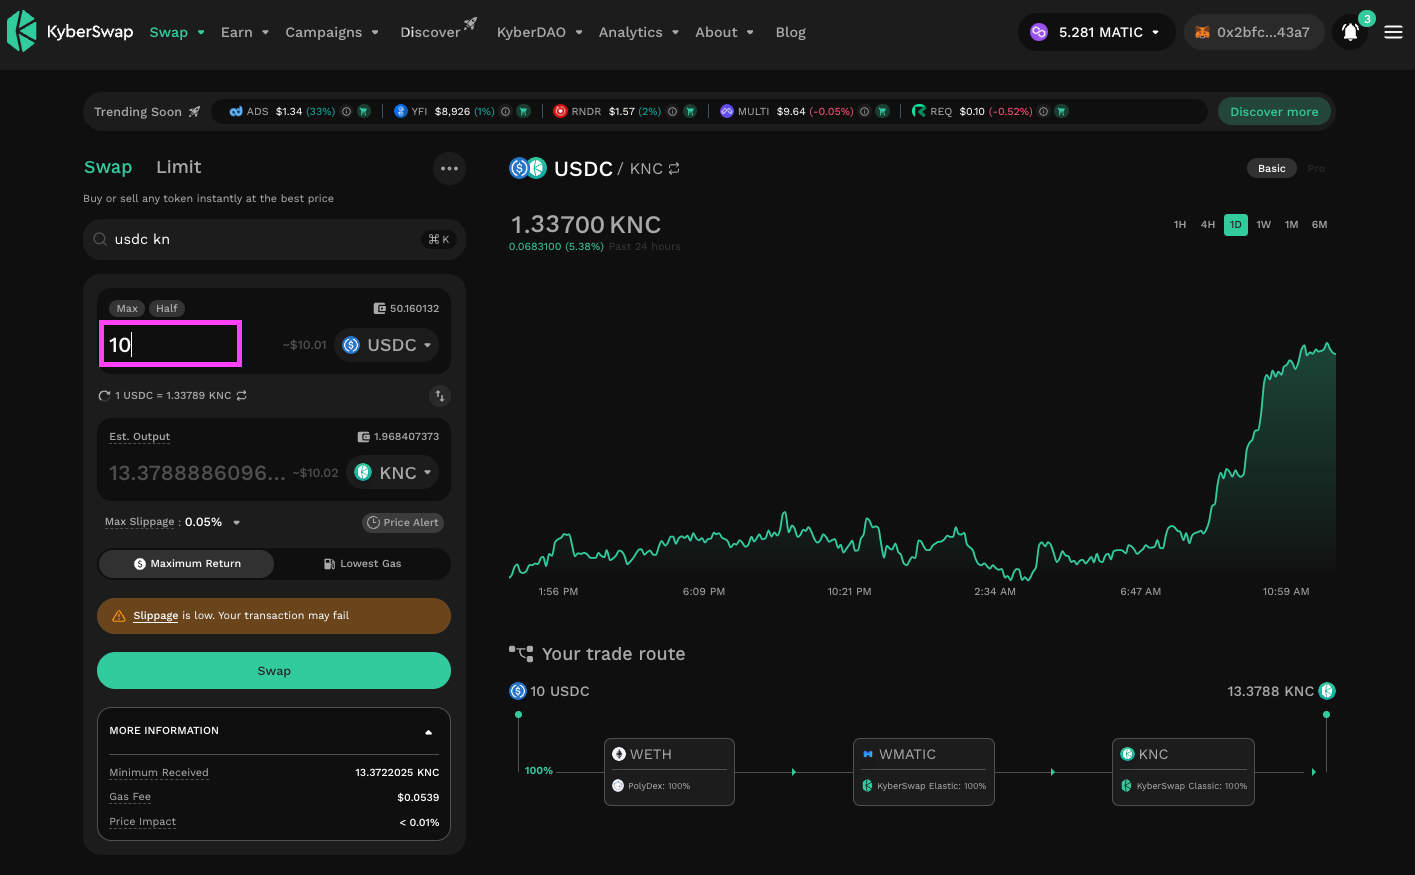Image resolution: width=1415 pixels, height=875 pixels.
Task: Click the Price Alert clock button
Action: 403,522
